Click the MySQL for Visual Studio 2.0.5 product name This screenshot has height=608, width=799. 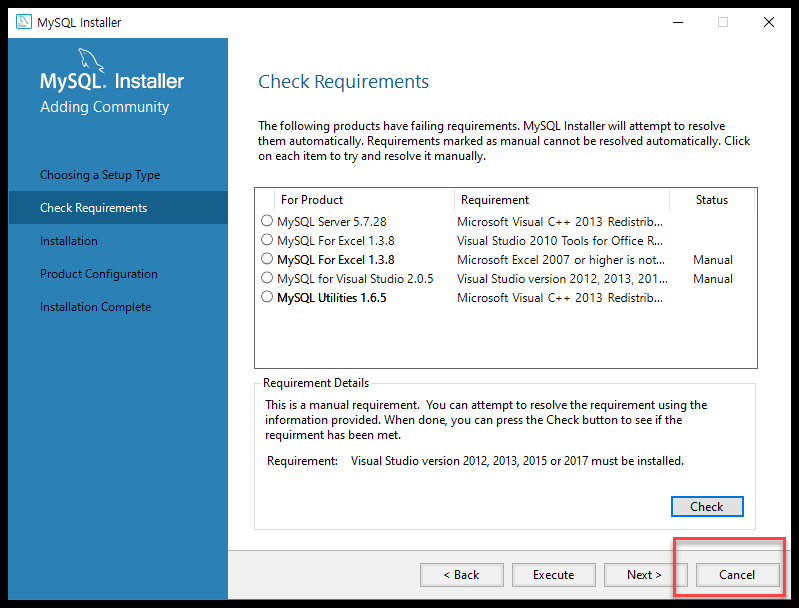pos(355,279)
